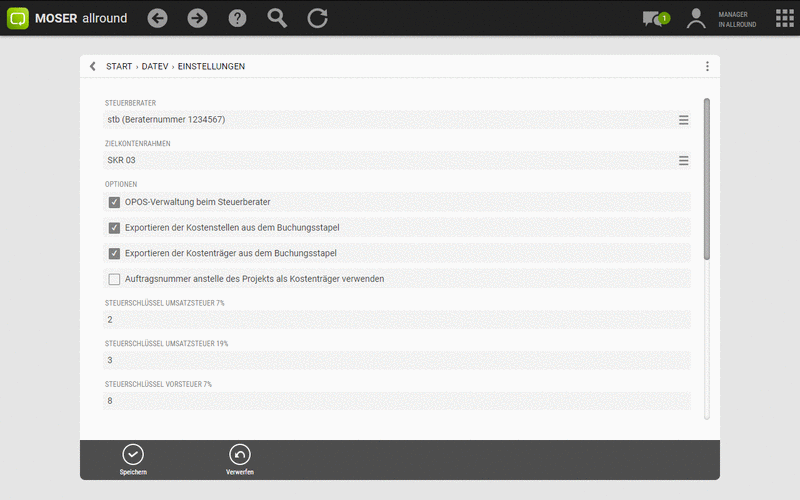Open the apps grid menu icon

point(785,18)
